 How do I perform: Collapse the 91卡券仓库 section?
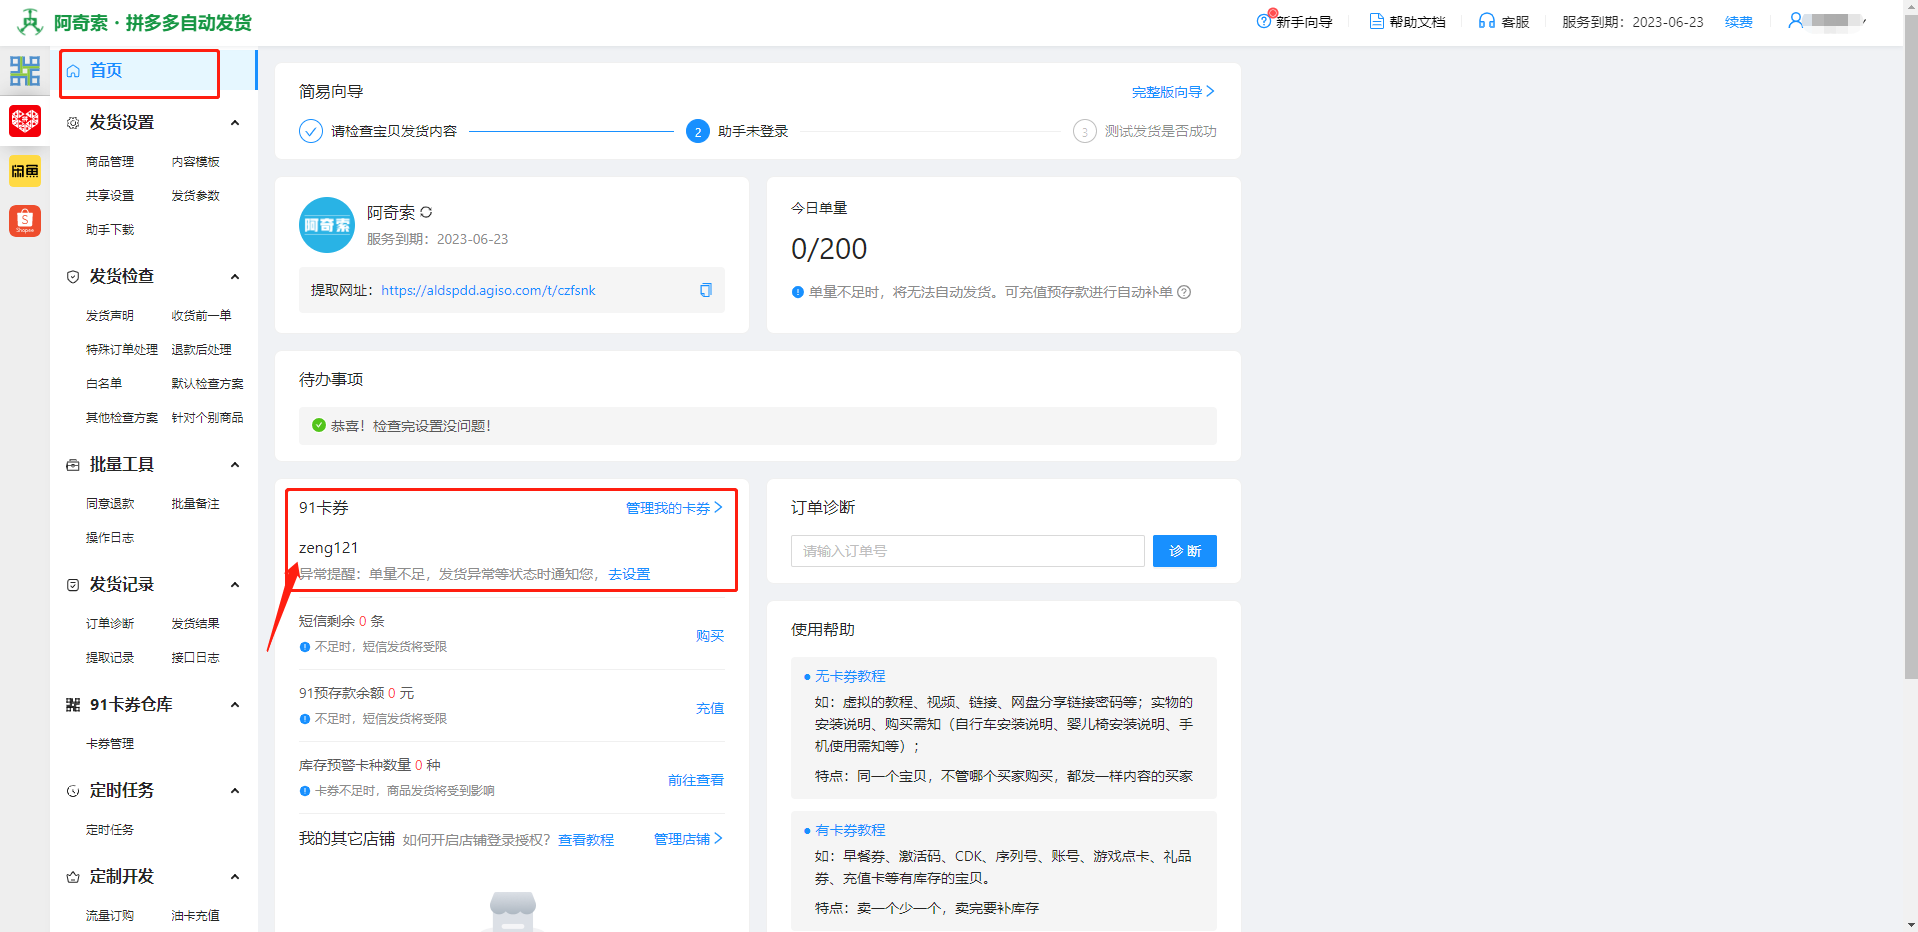(x=235, y=704)
